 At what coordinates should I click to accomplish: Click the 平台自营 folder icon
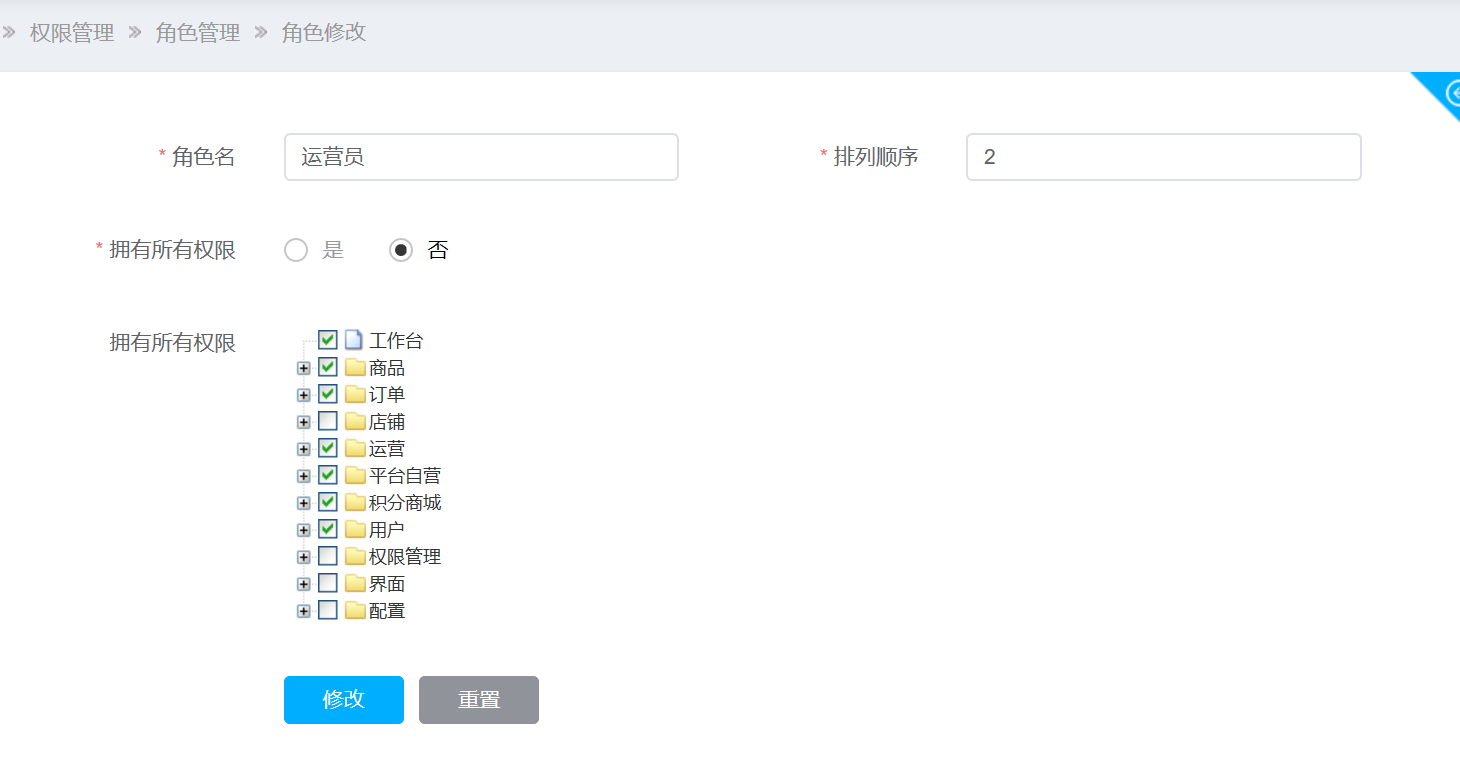tap(355, 475)
